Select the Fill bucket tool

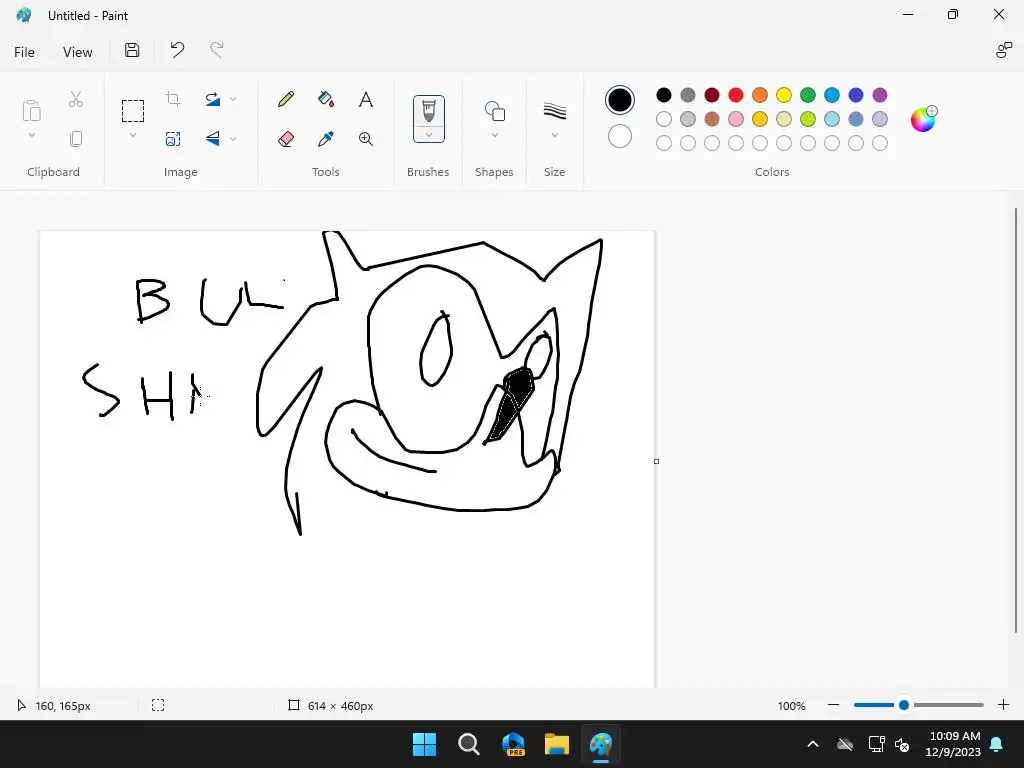pos(326,99)
